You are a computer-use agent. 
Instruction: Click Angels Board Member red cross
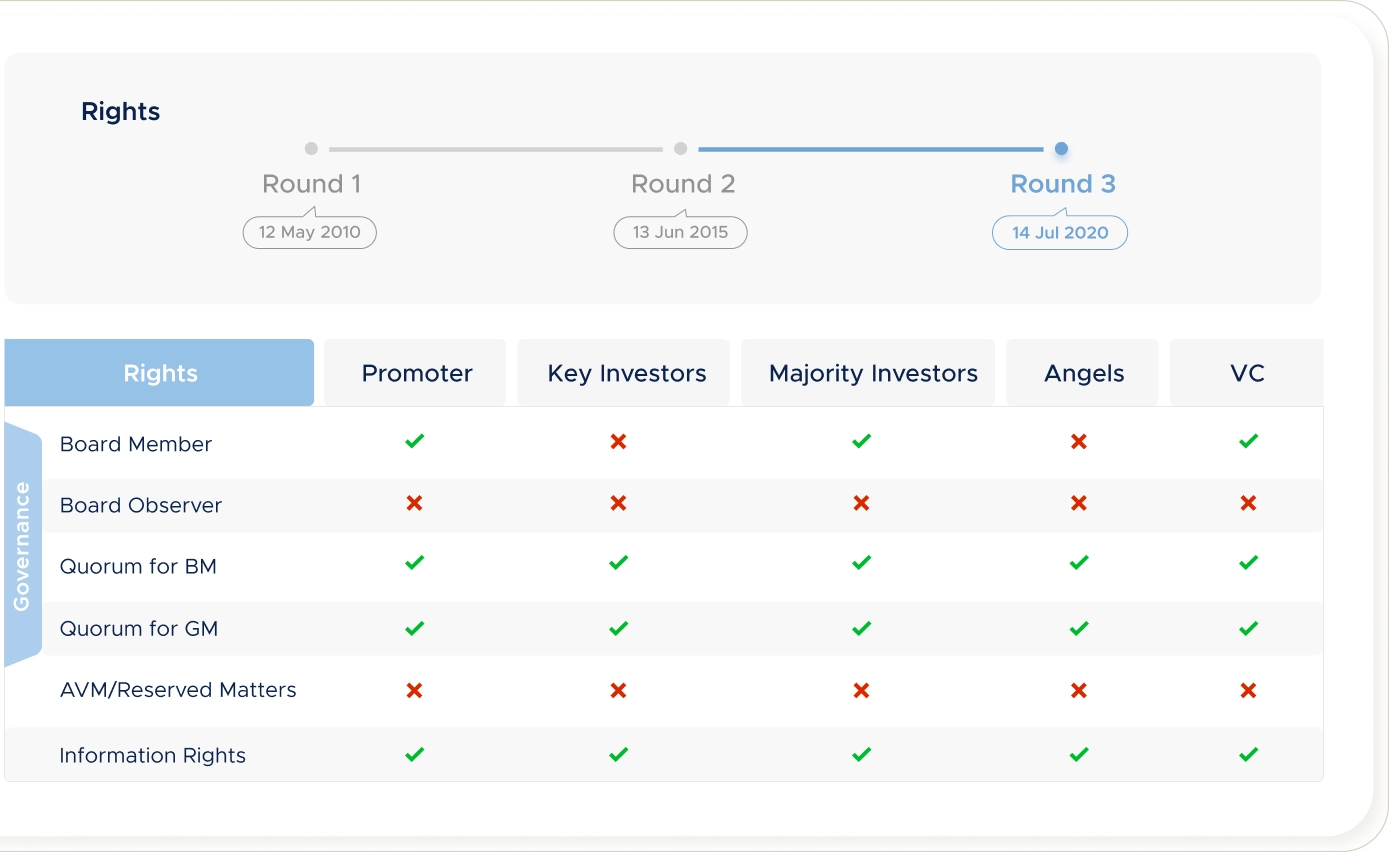point(1078,441)
